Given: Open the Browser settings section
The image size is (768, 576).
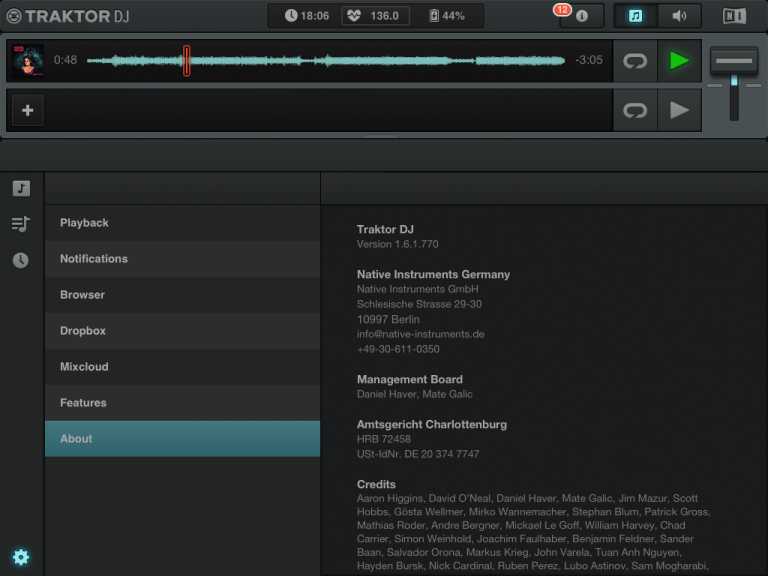Looking at the screenshot, I should [182, 295].
